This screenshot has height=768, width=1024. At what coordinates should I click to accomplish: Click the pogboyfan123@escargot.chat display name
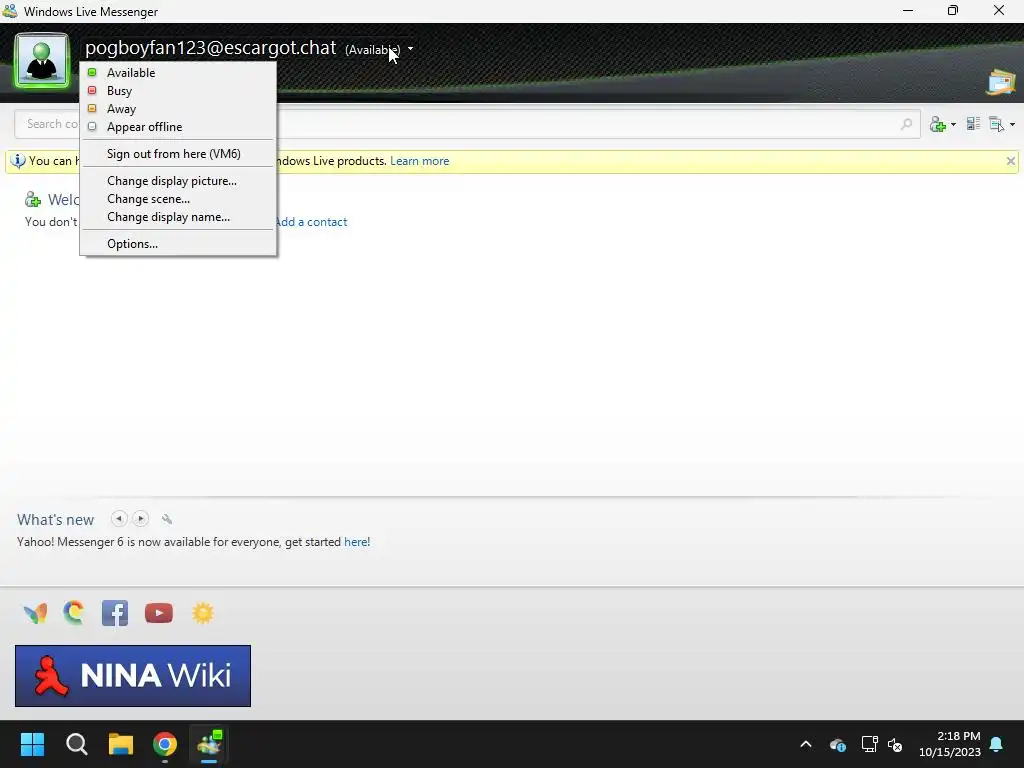pyautogui.click(x=210, y=48)
